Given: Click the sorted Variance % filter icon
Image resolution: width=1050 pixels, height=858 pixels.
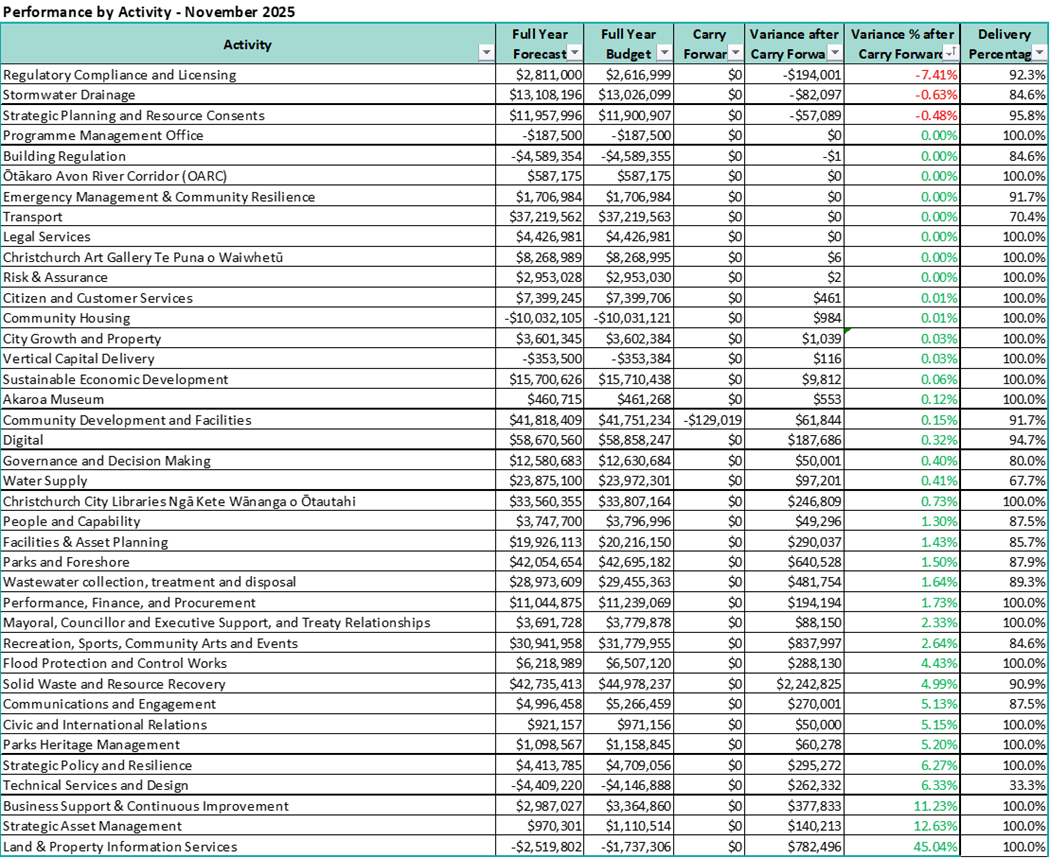Looking at the screenshot, I should pyautogui.click(x=950, y=54).
